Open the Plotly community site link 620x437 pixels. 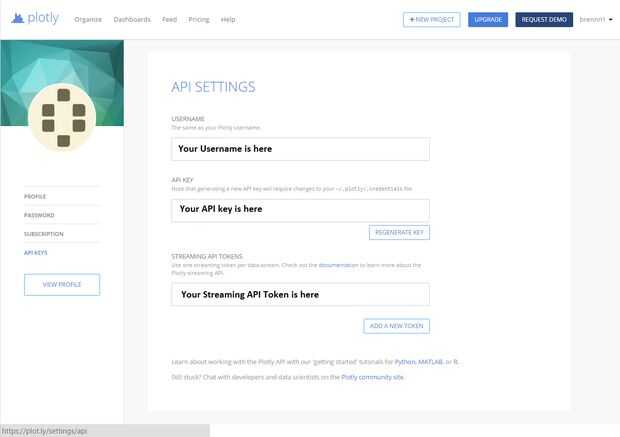(x=373, y=377)
